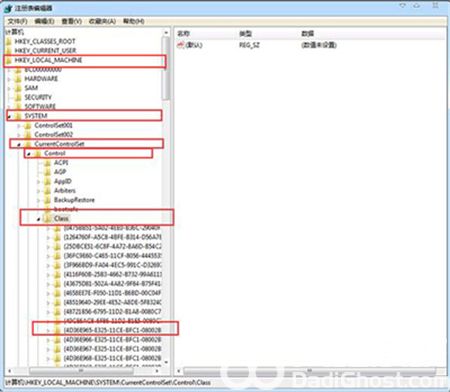Screen dimensions: 450x392
Task: Expand the {4D36E965-E325 key
Action: pos(48,331)
